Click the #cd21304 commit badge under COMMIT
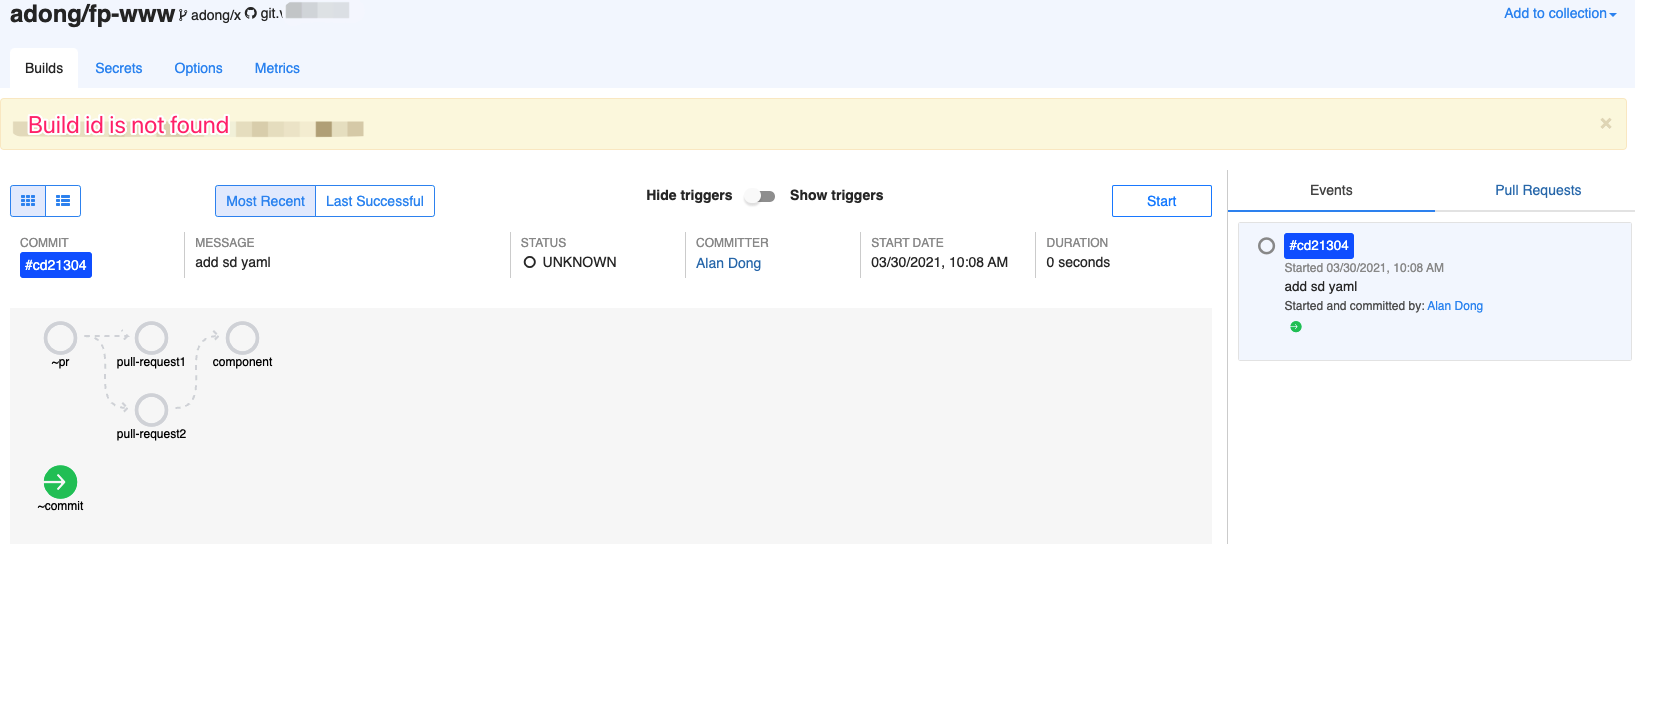This screenshot has width=1657, height=723. (x=56, y=265)
